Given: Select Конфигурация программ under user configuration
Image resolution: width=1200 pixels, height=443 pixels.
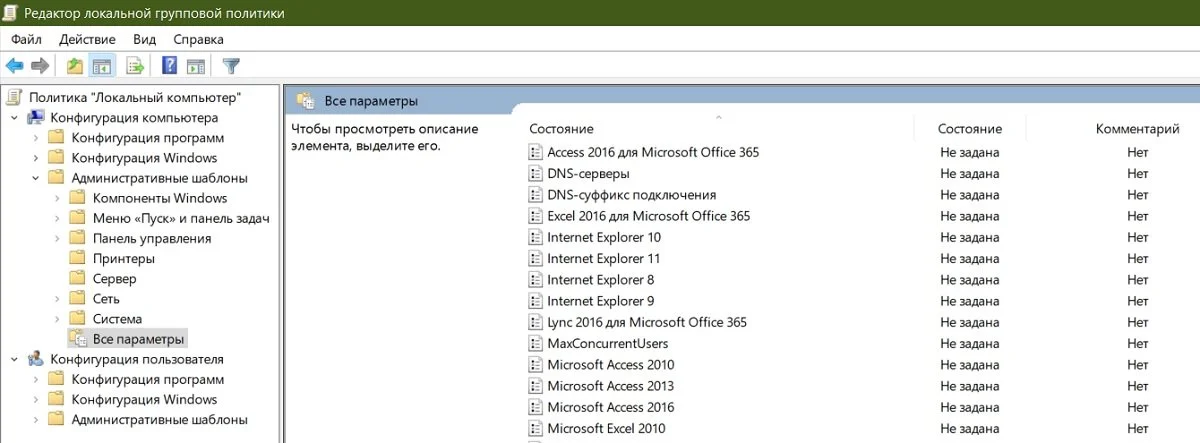Looking at the screenshot, I should click(148, 380).
